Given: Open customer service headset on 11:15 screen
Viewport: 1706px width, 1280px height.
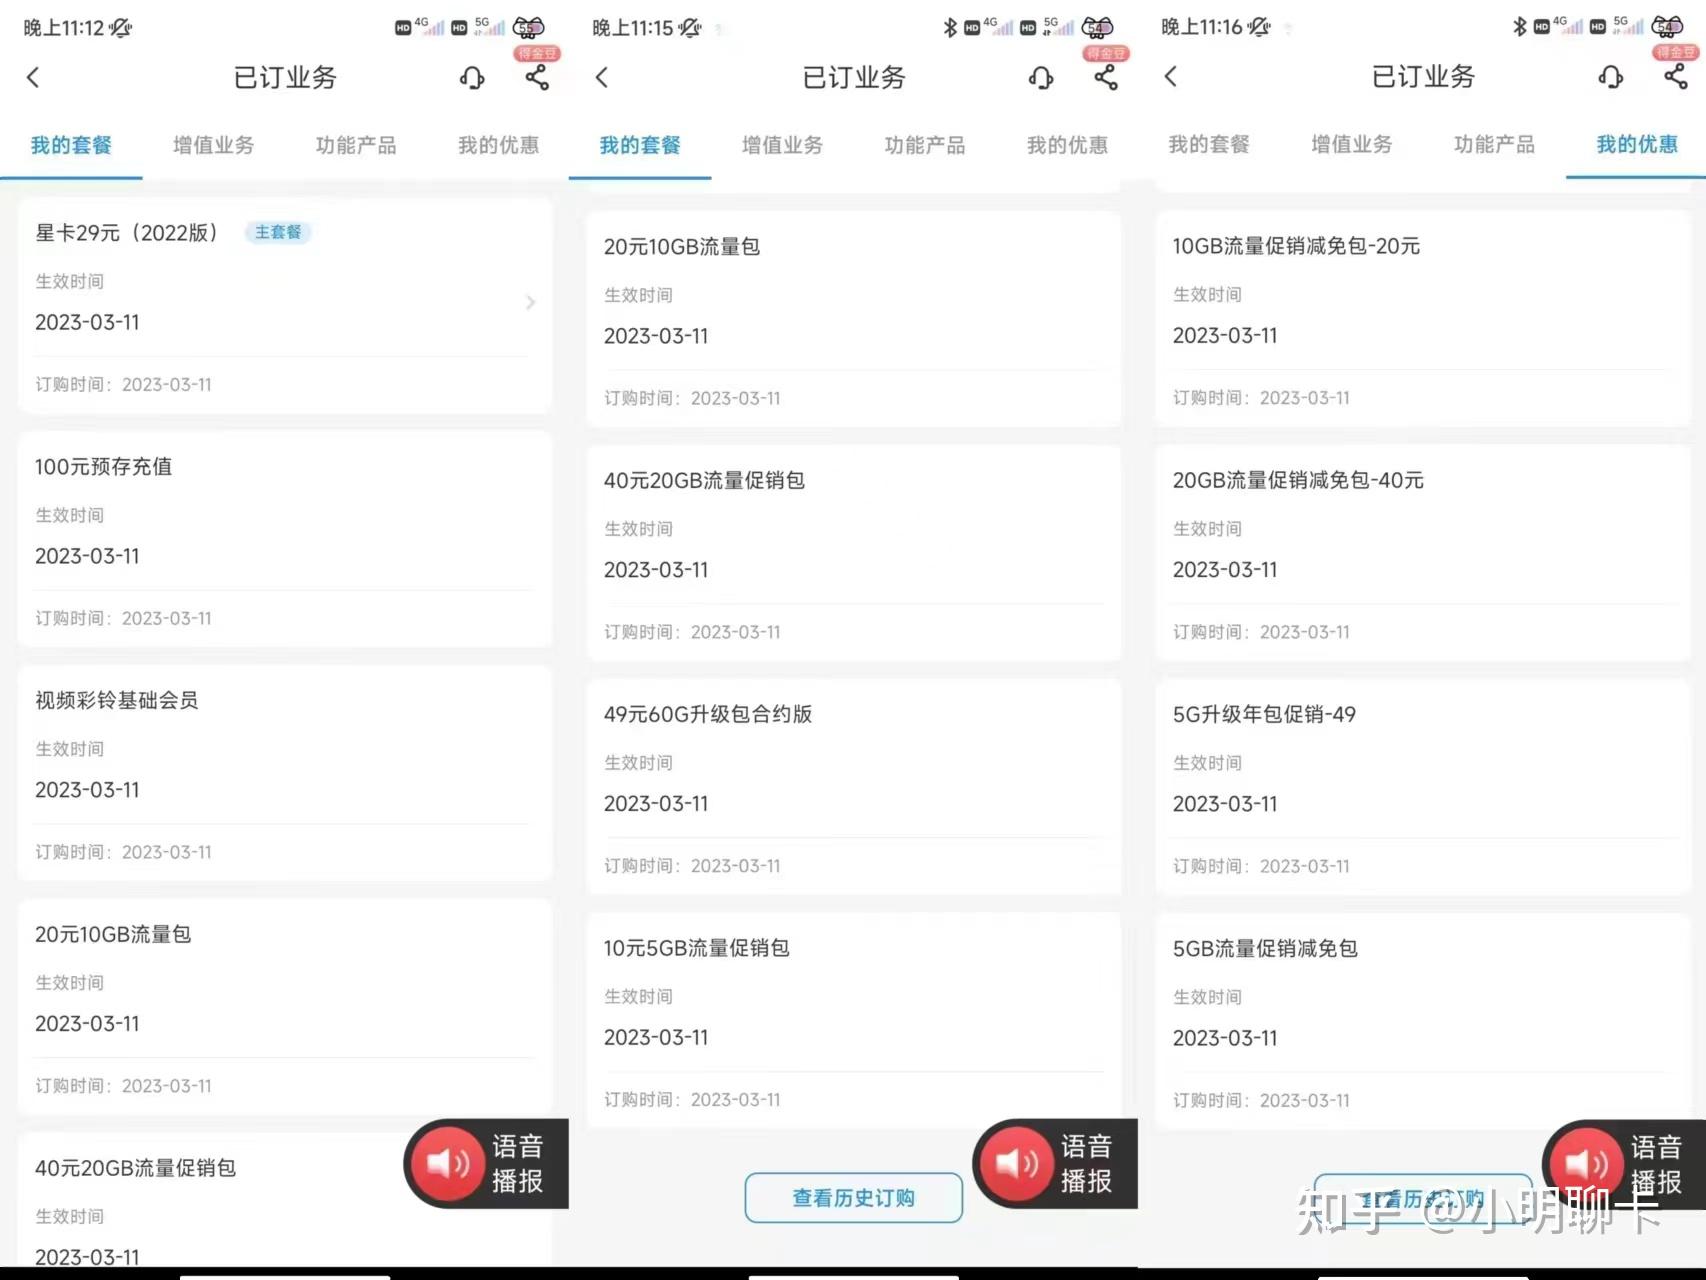Looking at the screenshot, I should (1041, 77).
